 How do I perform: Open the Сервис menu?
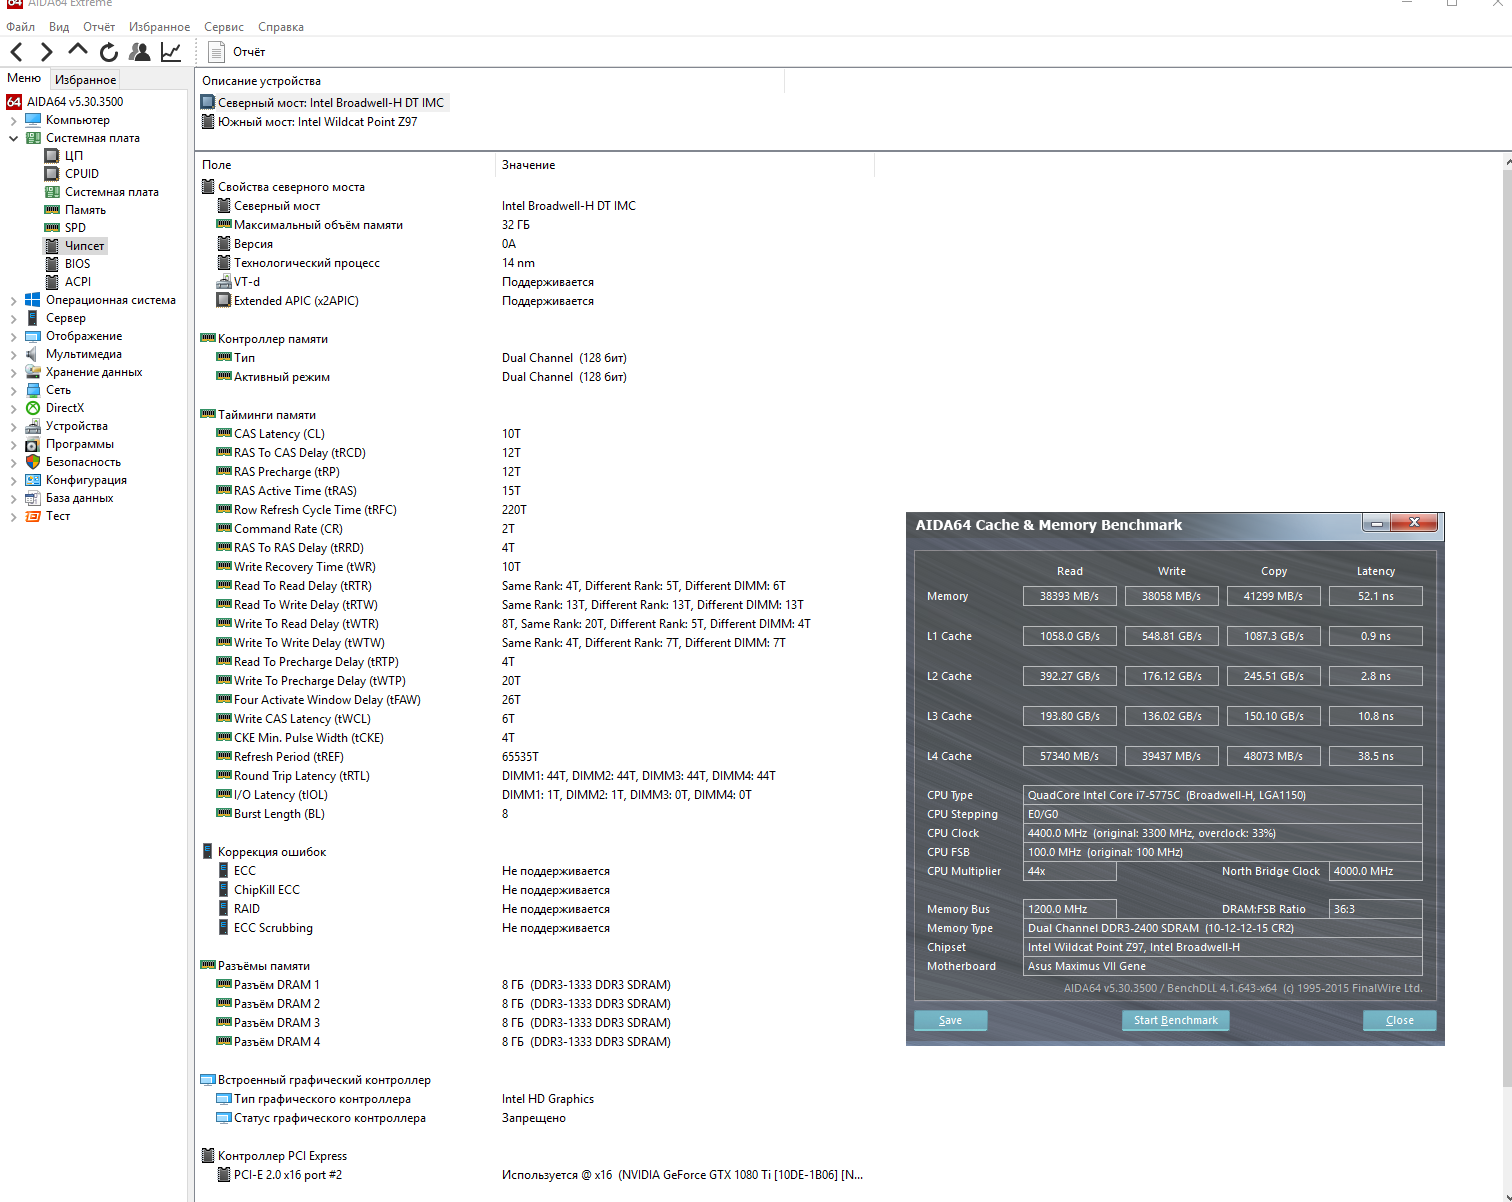coord(224,27)
